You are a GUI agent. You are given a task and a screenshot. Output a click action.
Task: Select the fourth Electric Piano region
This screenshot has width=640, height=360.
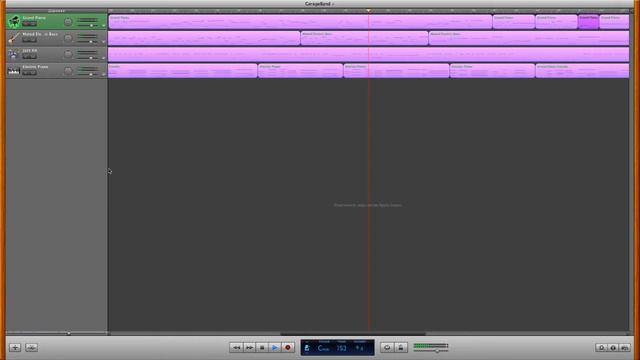coord(492,71)
